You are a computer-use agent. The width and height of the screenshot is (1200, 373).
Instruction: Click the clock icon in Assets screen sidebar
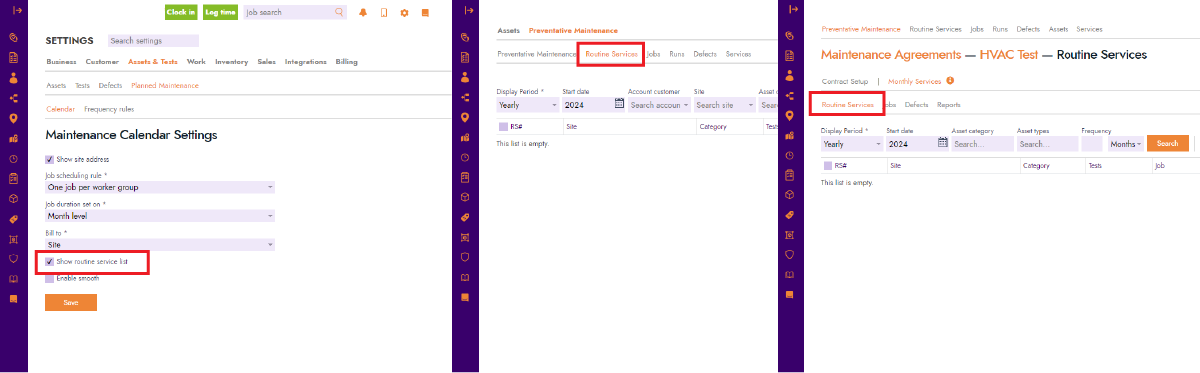point(465,157)
